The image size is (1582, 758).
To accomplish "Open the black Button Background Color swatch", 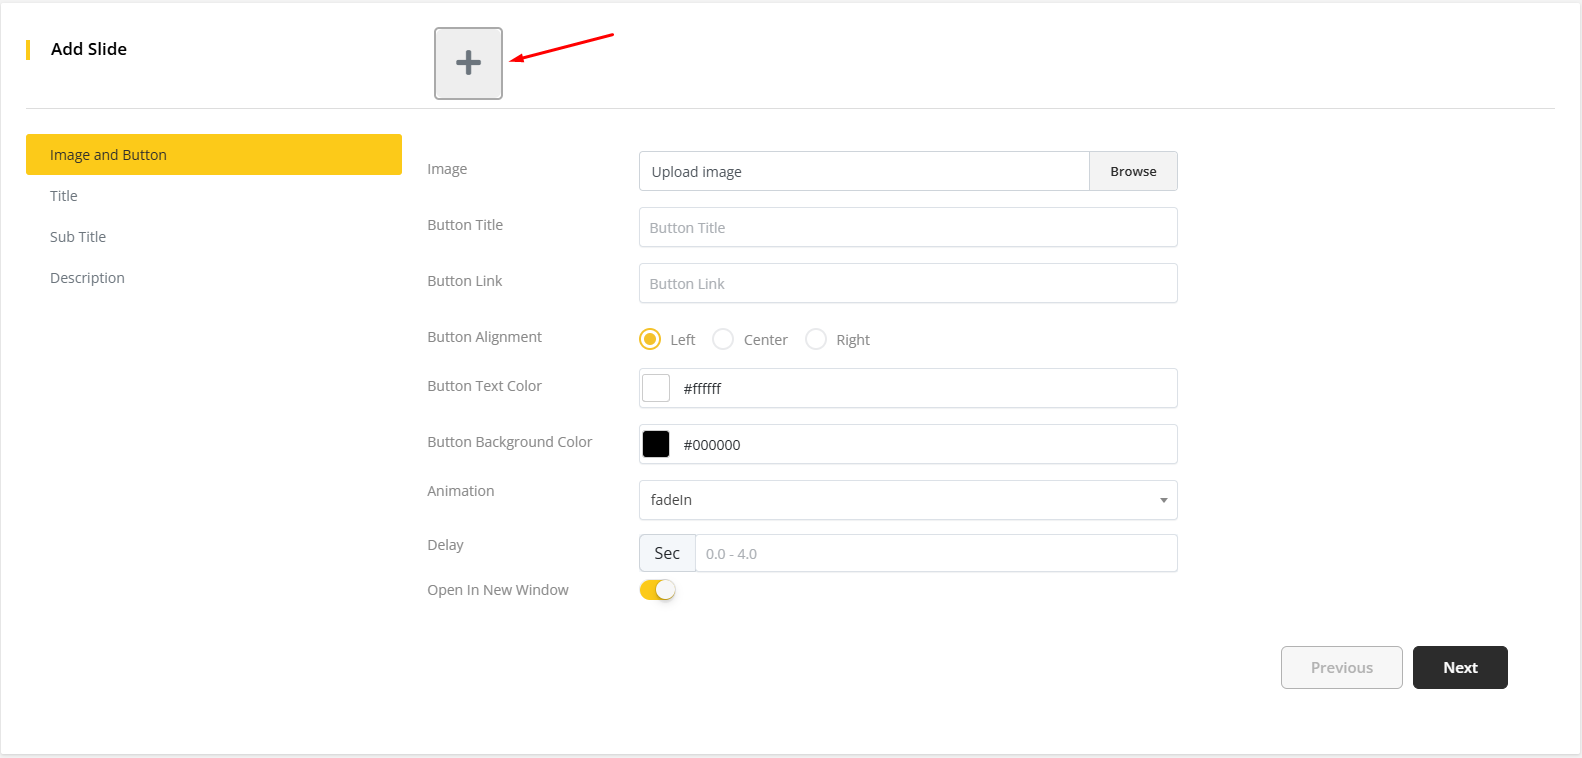I will click(656, 444).
